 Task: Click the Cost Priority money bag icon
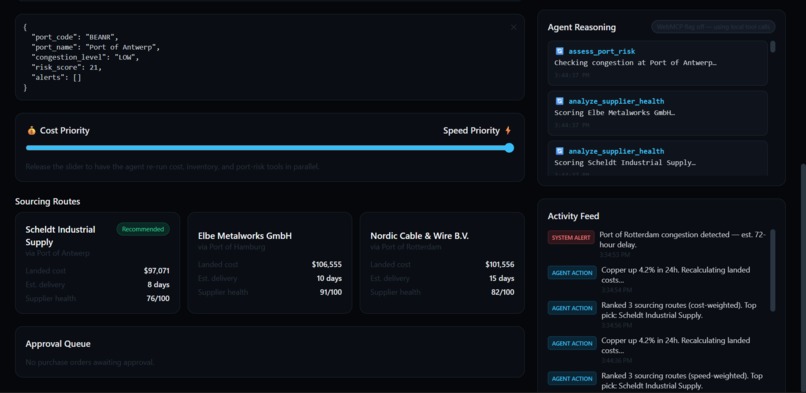(x=31, y=130)
